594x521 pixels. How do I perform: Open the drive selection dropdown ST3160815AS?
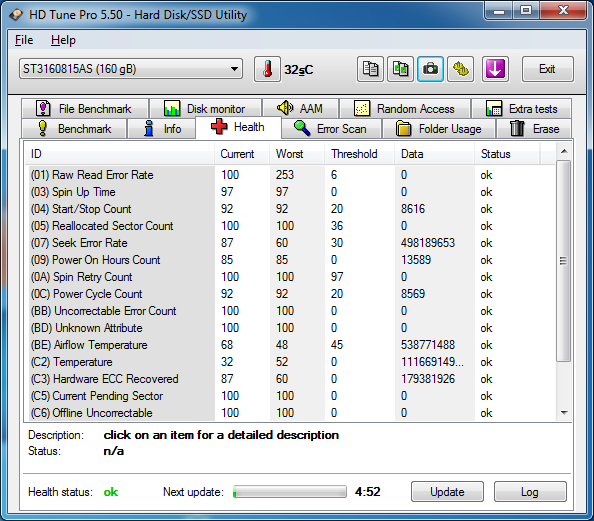pyautogui.click(x=131, y=69)
